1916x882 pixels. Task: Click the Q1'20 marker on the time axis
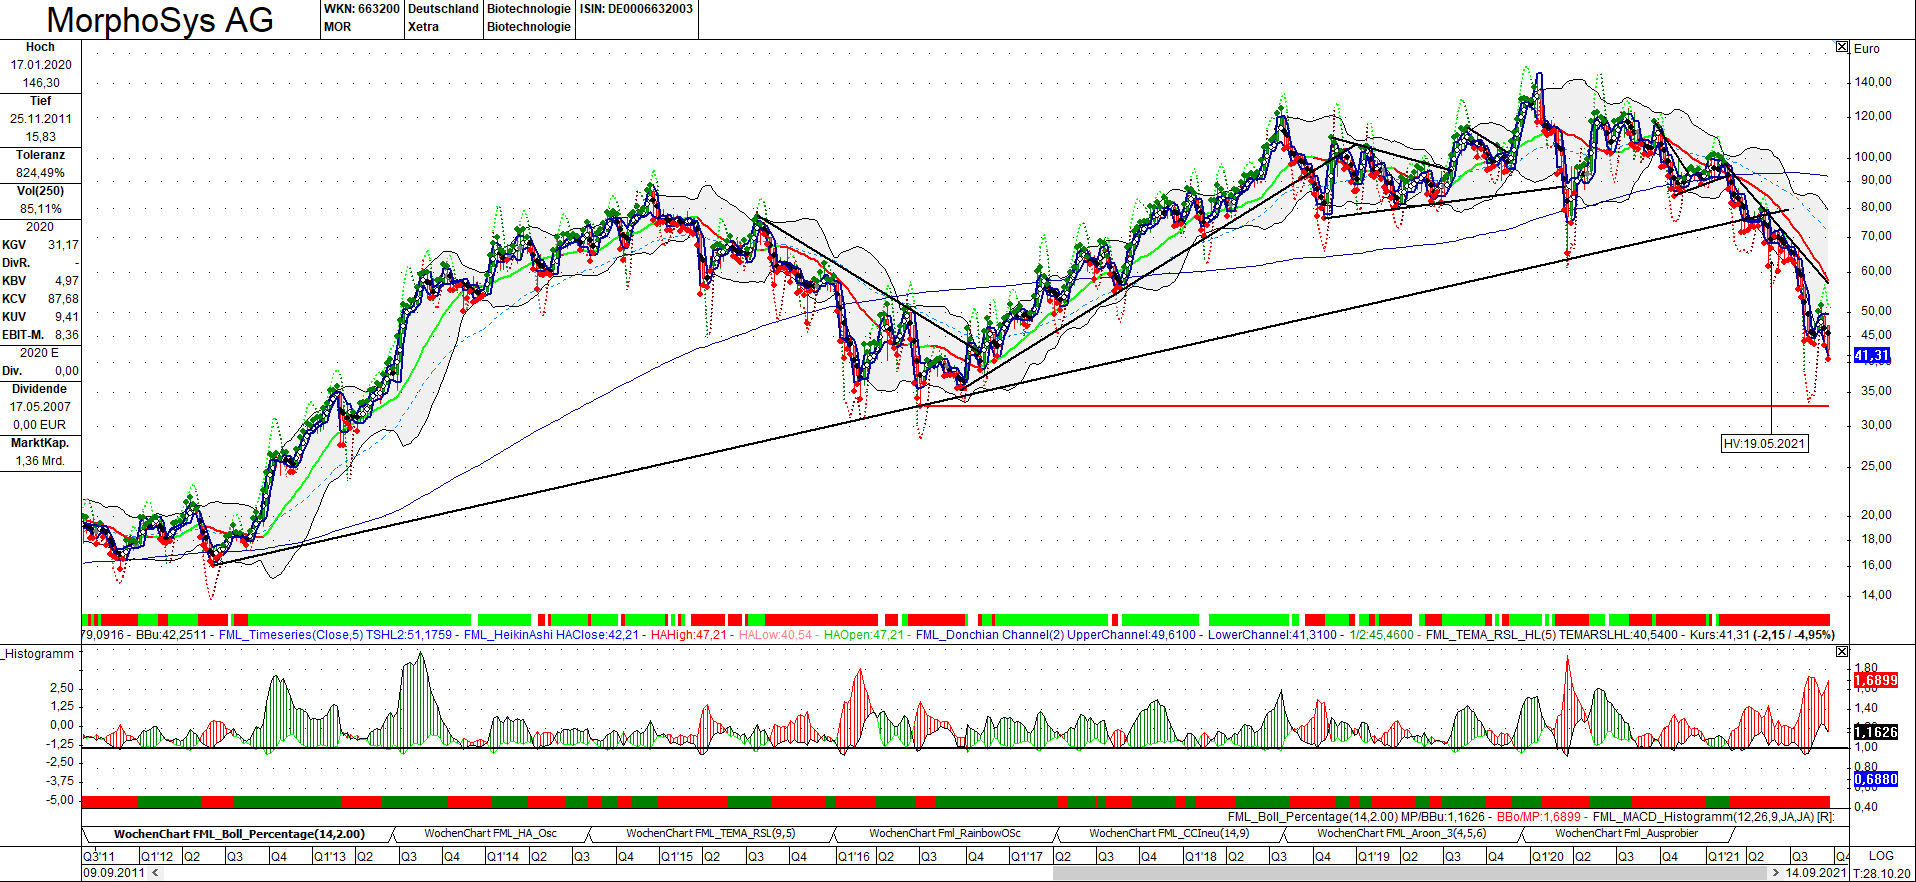click(x=1548, y=857)
